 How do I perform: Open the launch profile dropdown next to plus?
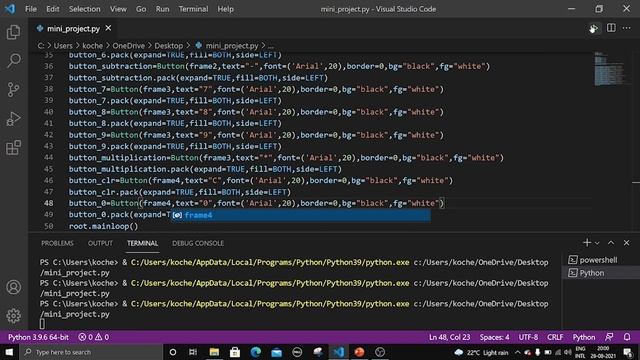[x=597, y=243]
